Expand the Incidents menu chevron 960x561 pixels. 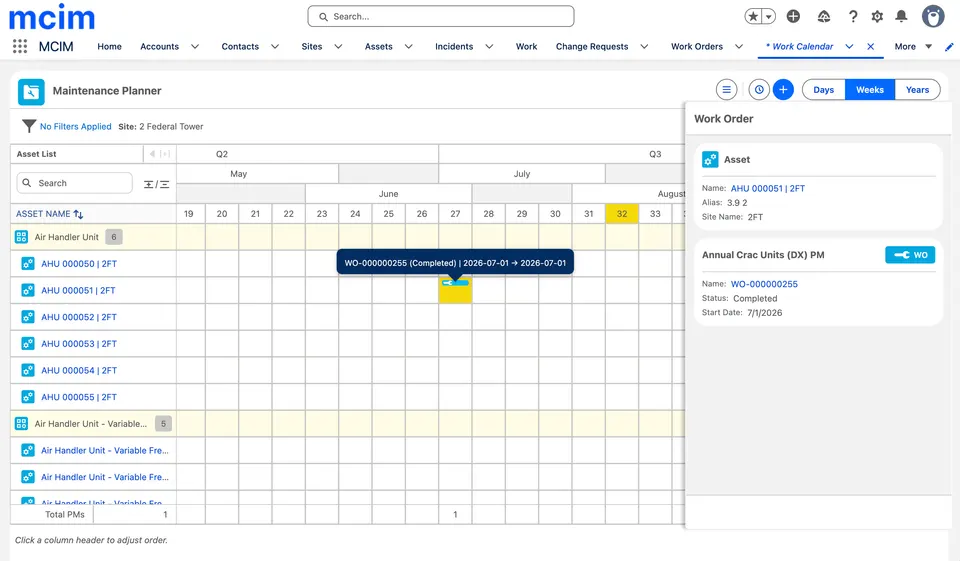(489, 47)
